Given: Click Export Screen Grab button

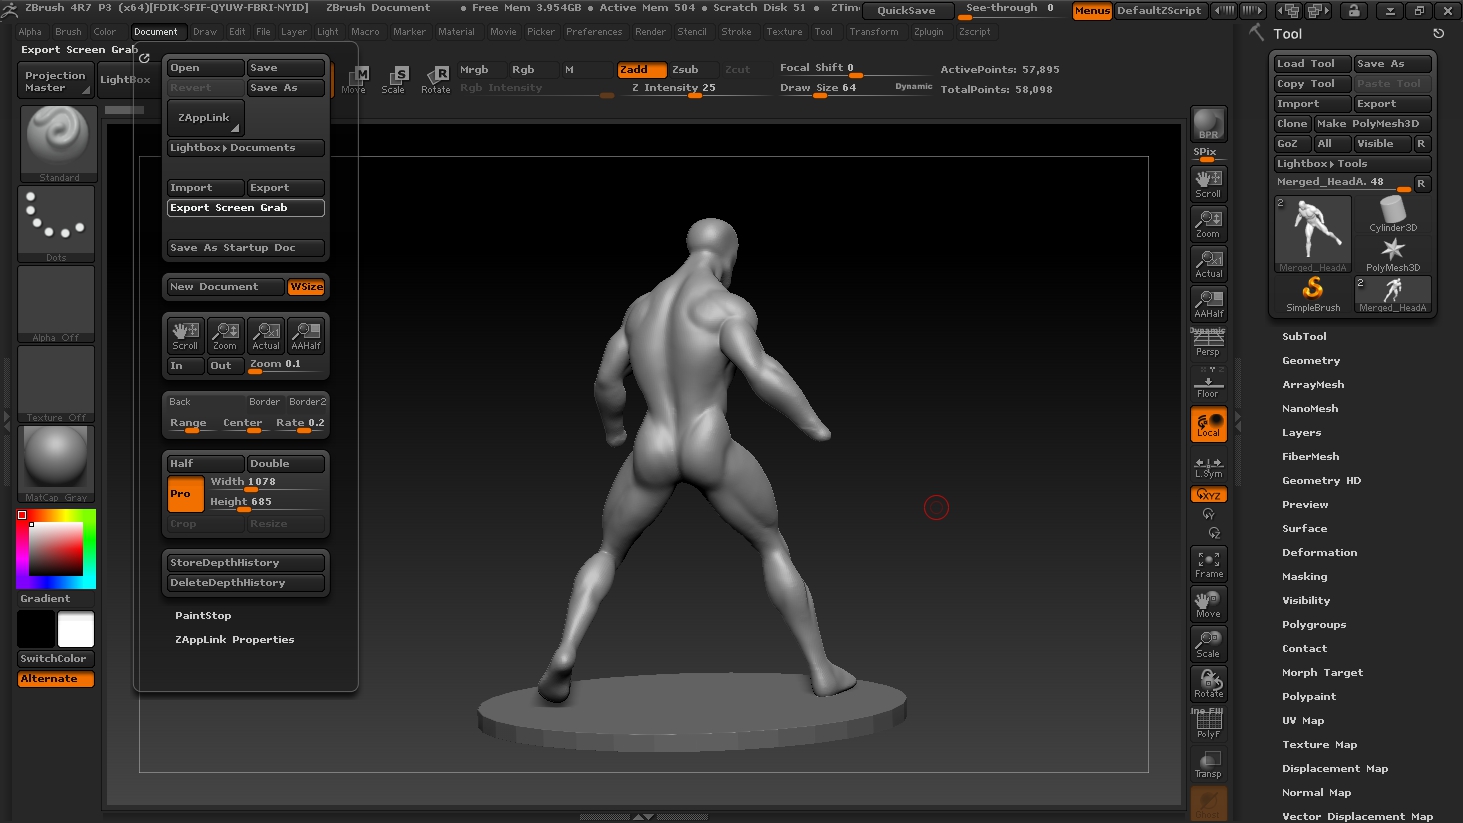Looking at the screenshot, I should 245,208.
